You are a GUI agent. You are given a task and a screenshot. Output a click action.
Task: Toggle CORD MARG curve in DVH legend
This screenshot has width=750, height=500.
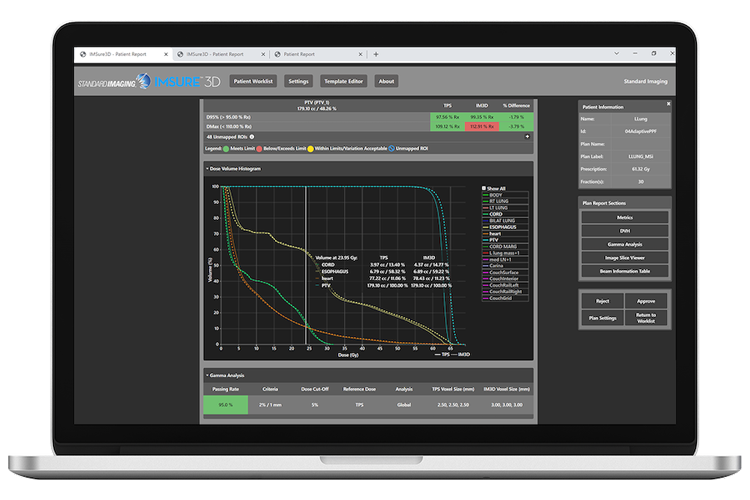point(505,247)
